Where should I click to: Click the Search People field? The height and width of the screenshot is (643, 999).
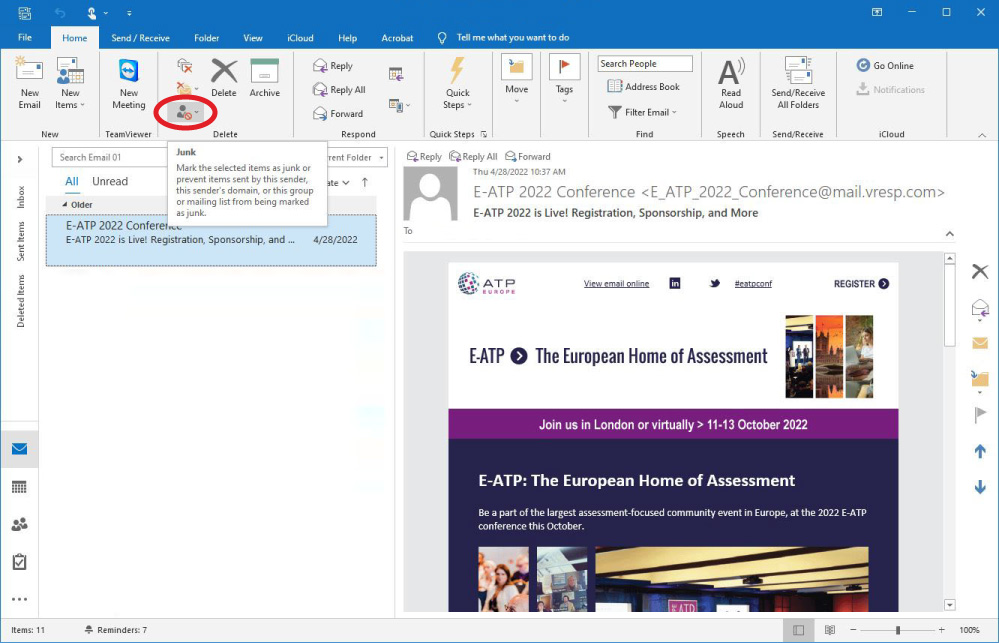(645, 64)
